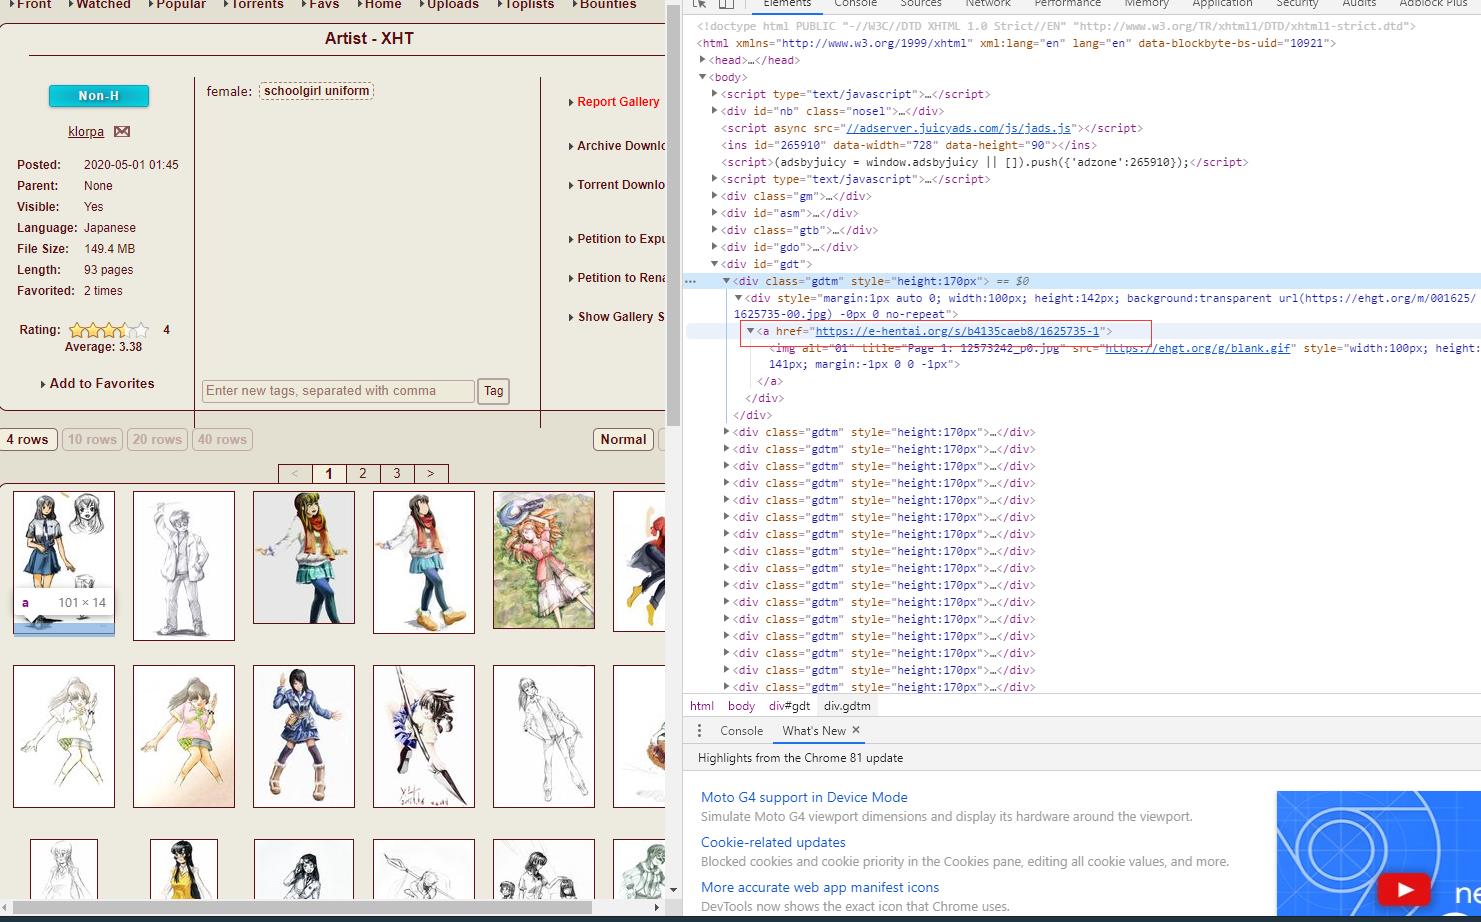The image size is (1481, 922).
Task: Select the 20 rows display option
Action: tap(157, 440)
